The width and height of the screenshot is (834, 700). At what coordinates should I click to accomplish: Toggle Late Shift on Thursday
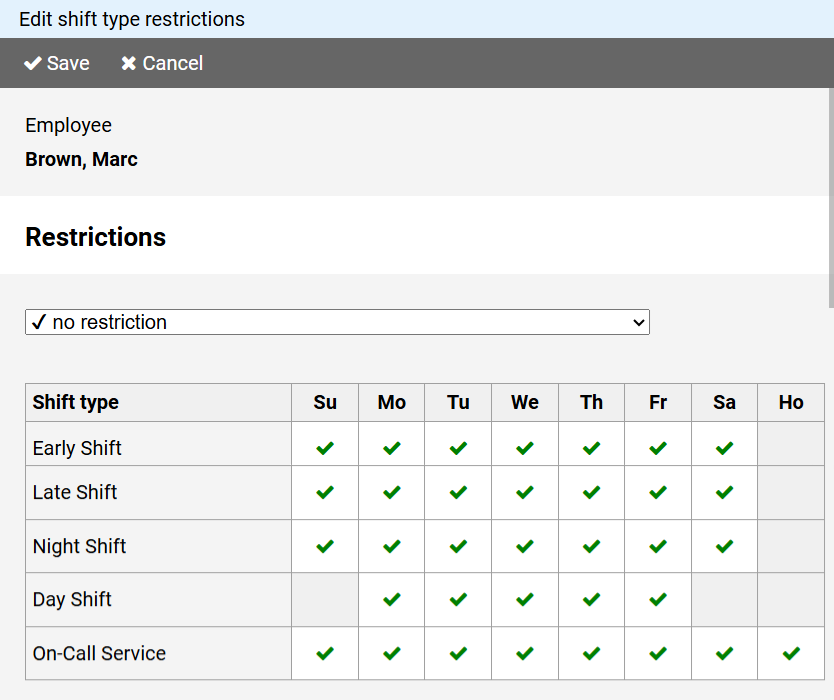(591, 493)
